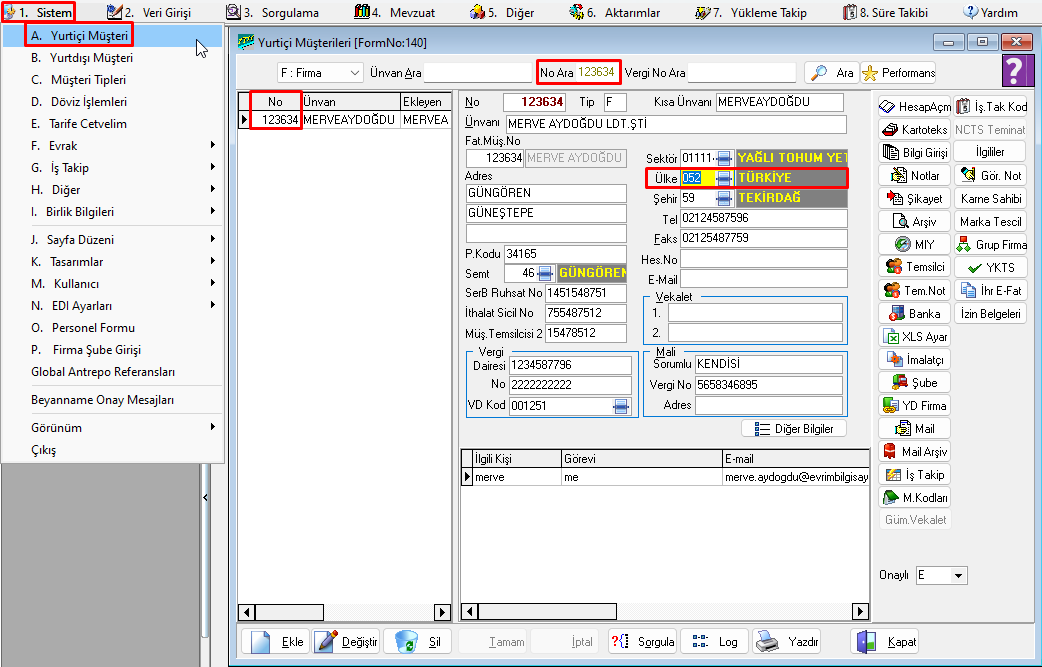Click the Diğer Bilgiler button

click(794, 429)
